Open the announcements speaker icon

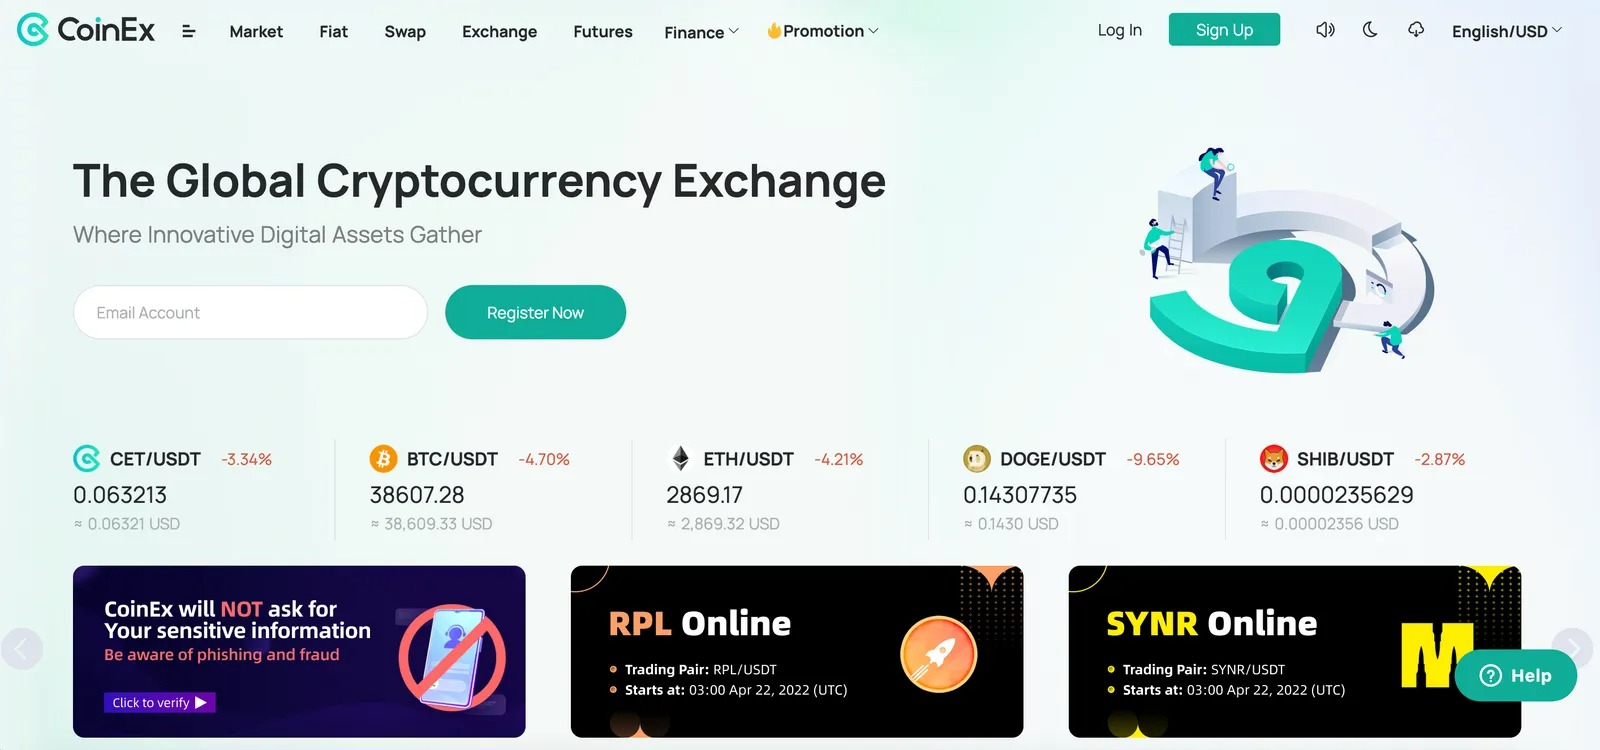tap(1325, 30)
